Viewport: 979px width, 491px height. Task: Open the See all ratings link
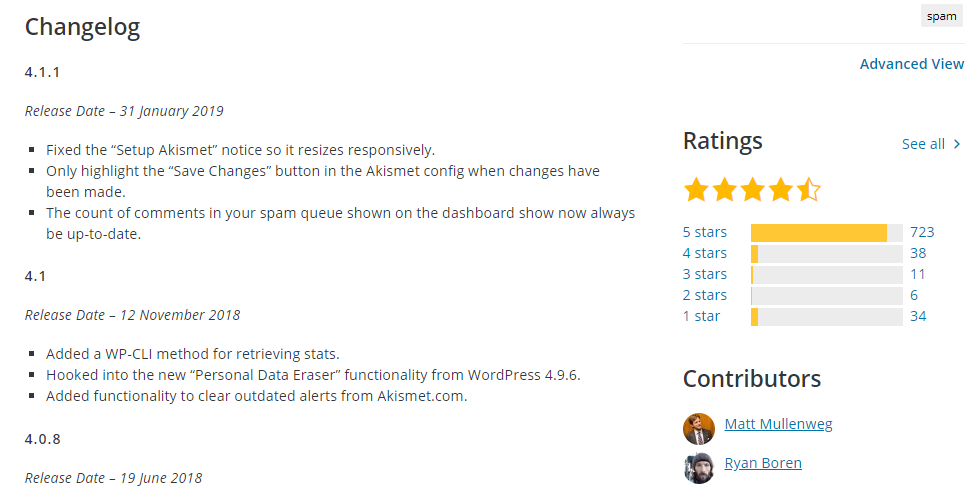point(923,144)
